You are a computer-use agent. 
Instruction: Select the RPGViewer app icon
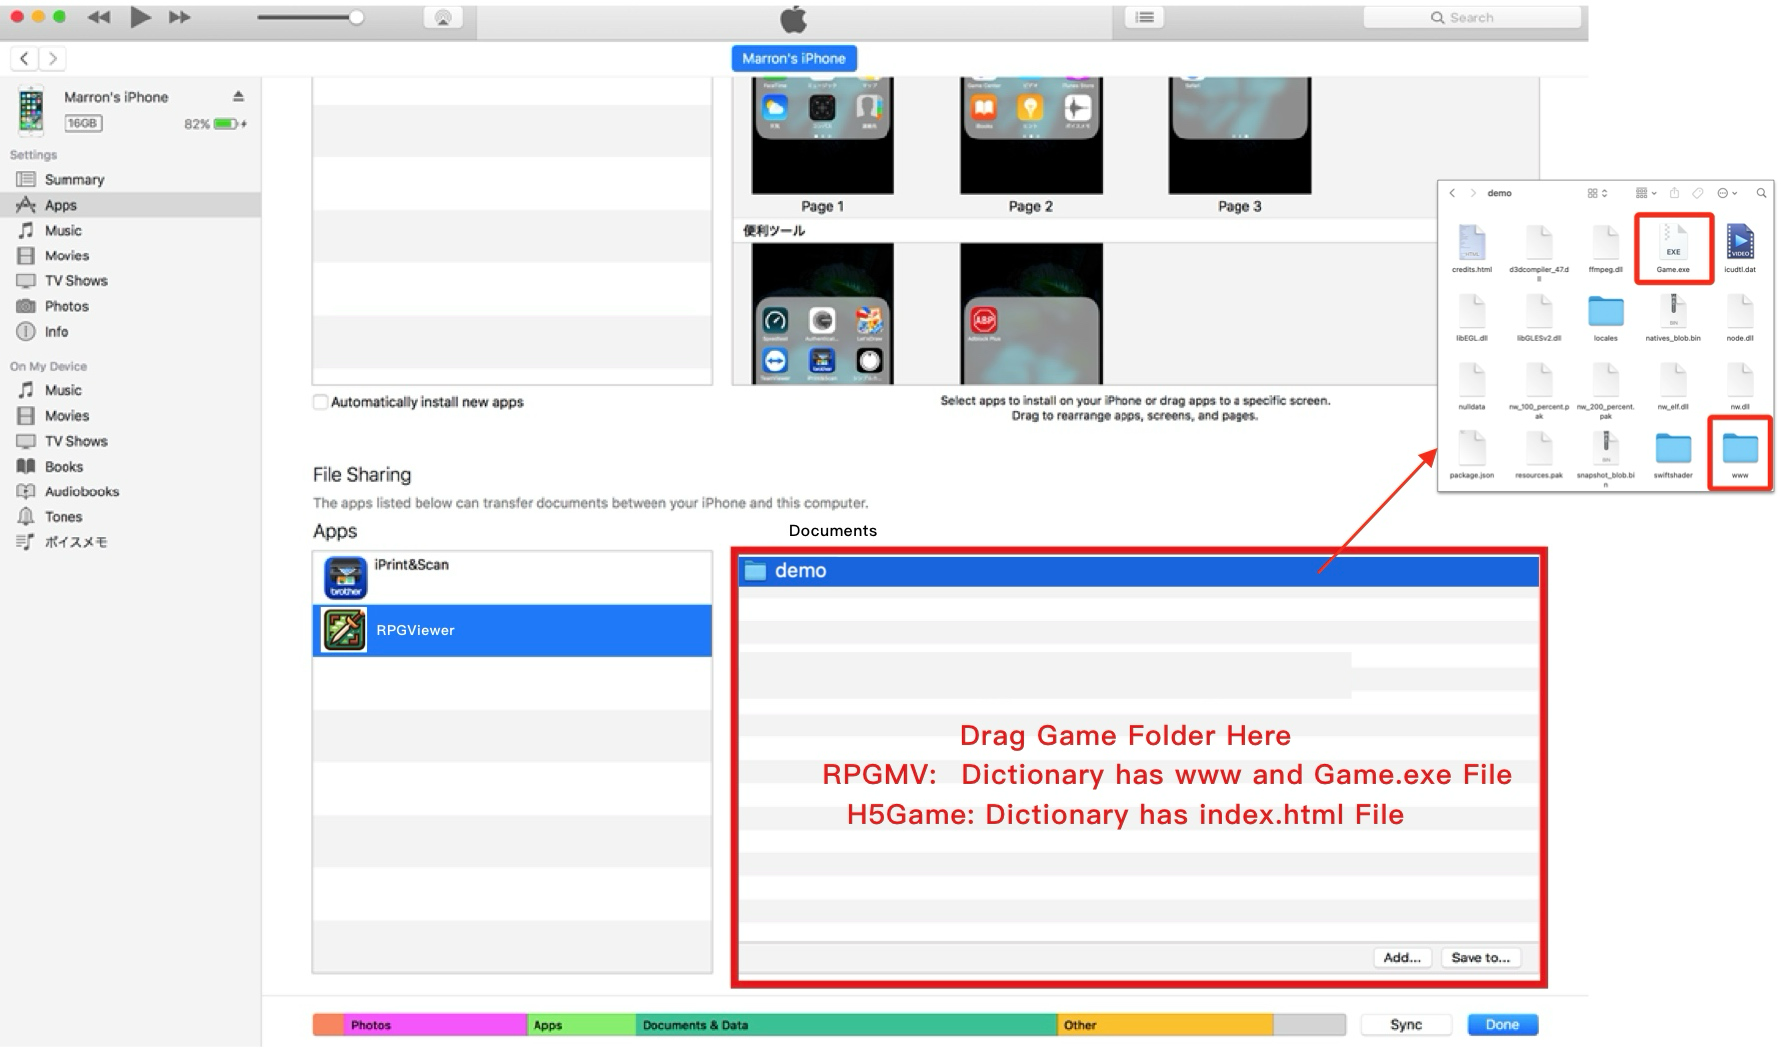coord(345,630)
